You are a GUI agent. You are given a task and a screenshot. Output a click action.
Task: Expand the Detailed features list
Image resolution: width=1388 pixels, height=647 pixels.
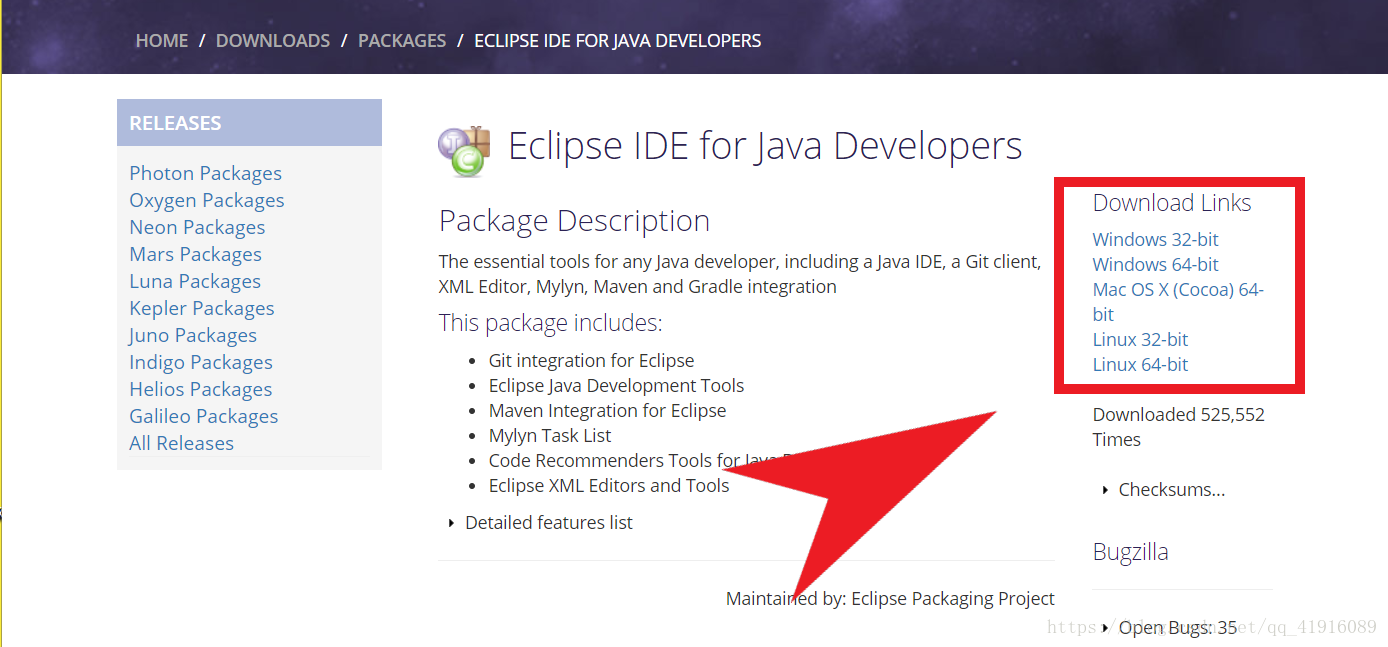(x=541, y=522)
